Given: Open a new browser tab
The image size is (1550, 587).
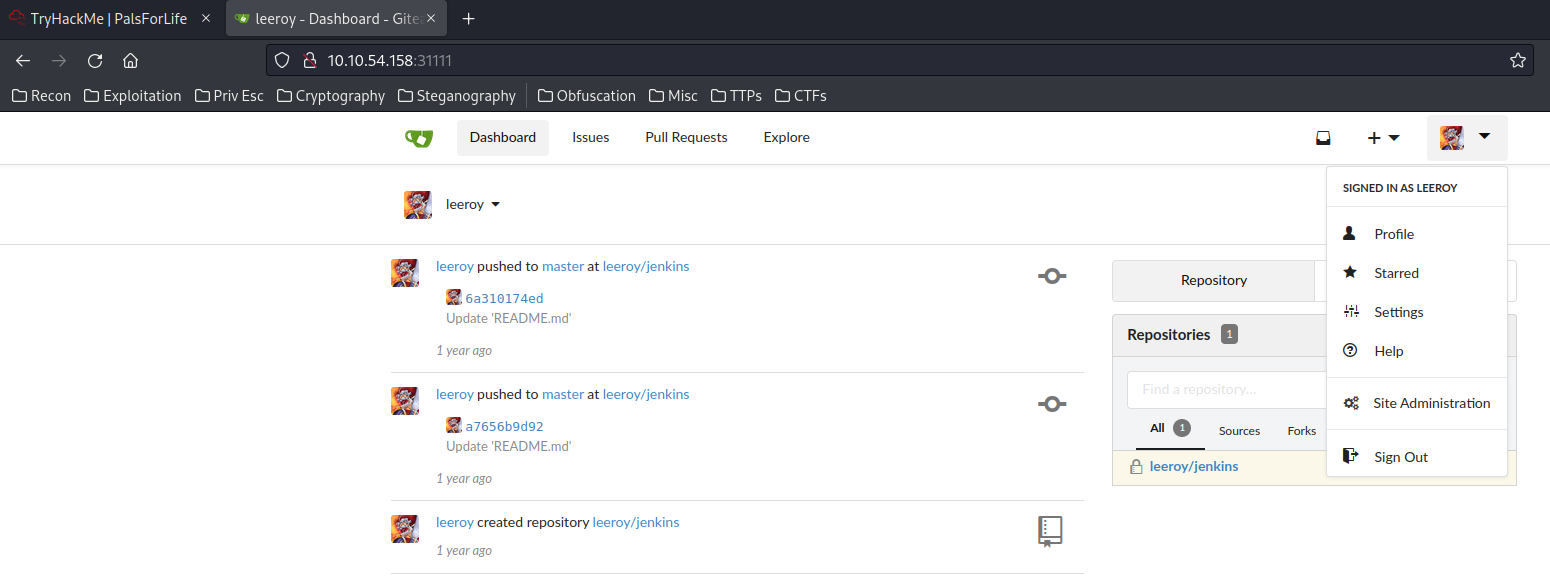Looking at the screenshot, I should [468, 18].
